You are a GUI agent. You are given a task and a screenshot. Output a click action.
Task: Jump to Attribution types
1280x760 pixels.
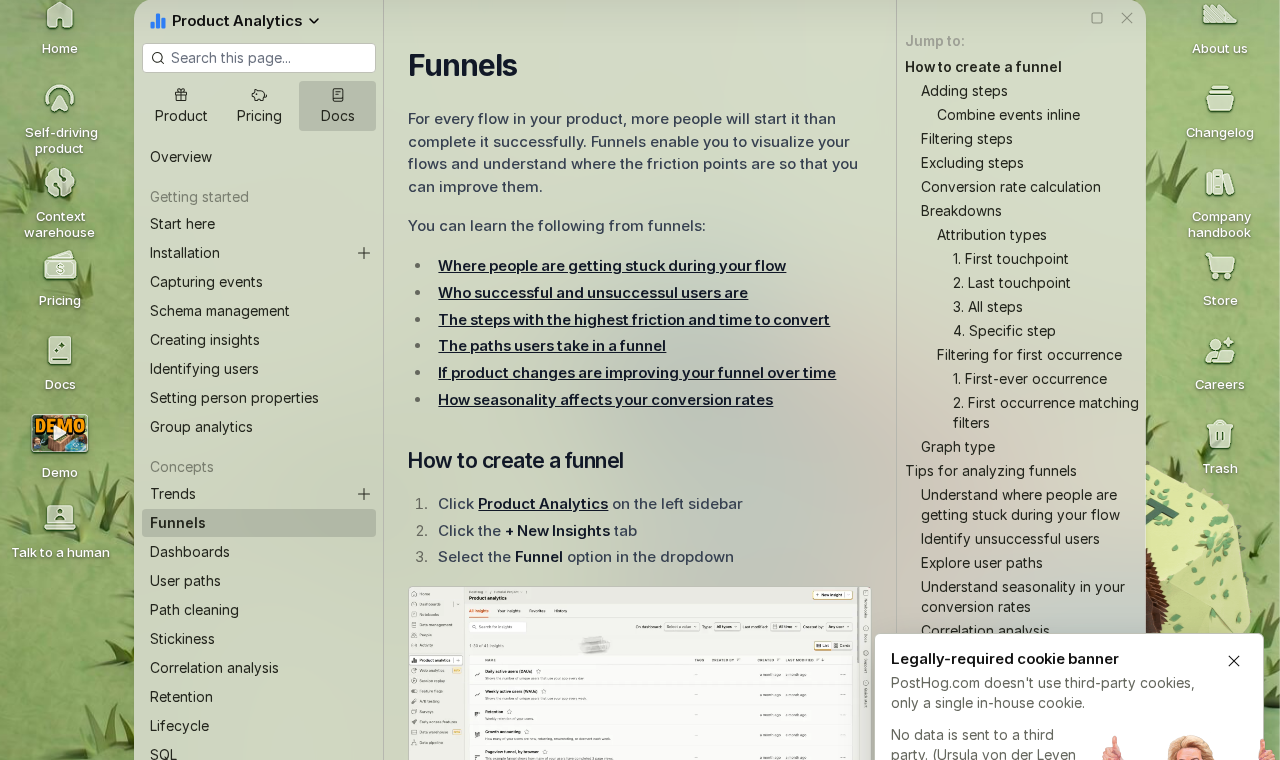[992, 235]
